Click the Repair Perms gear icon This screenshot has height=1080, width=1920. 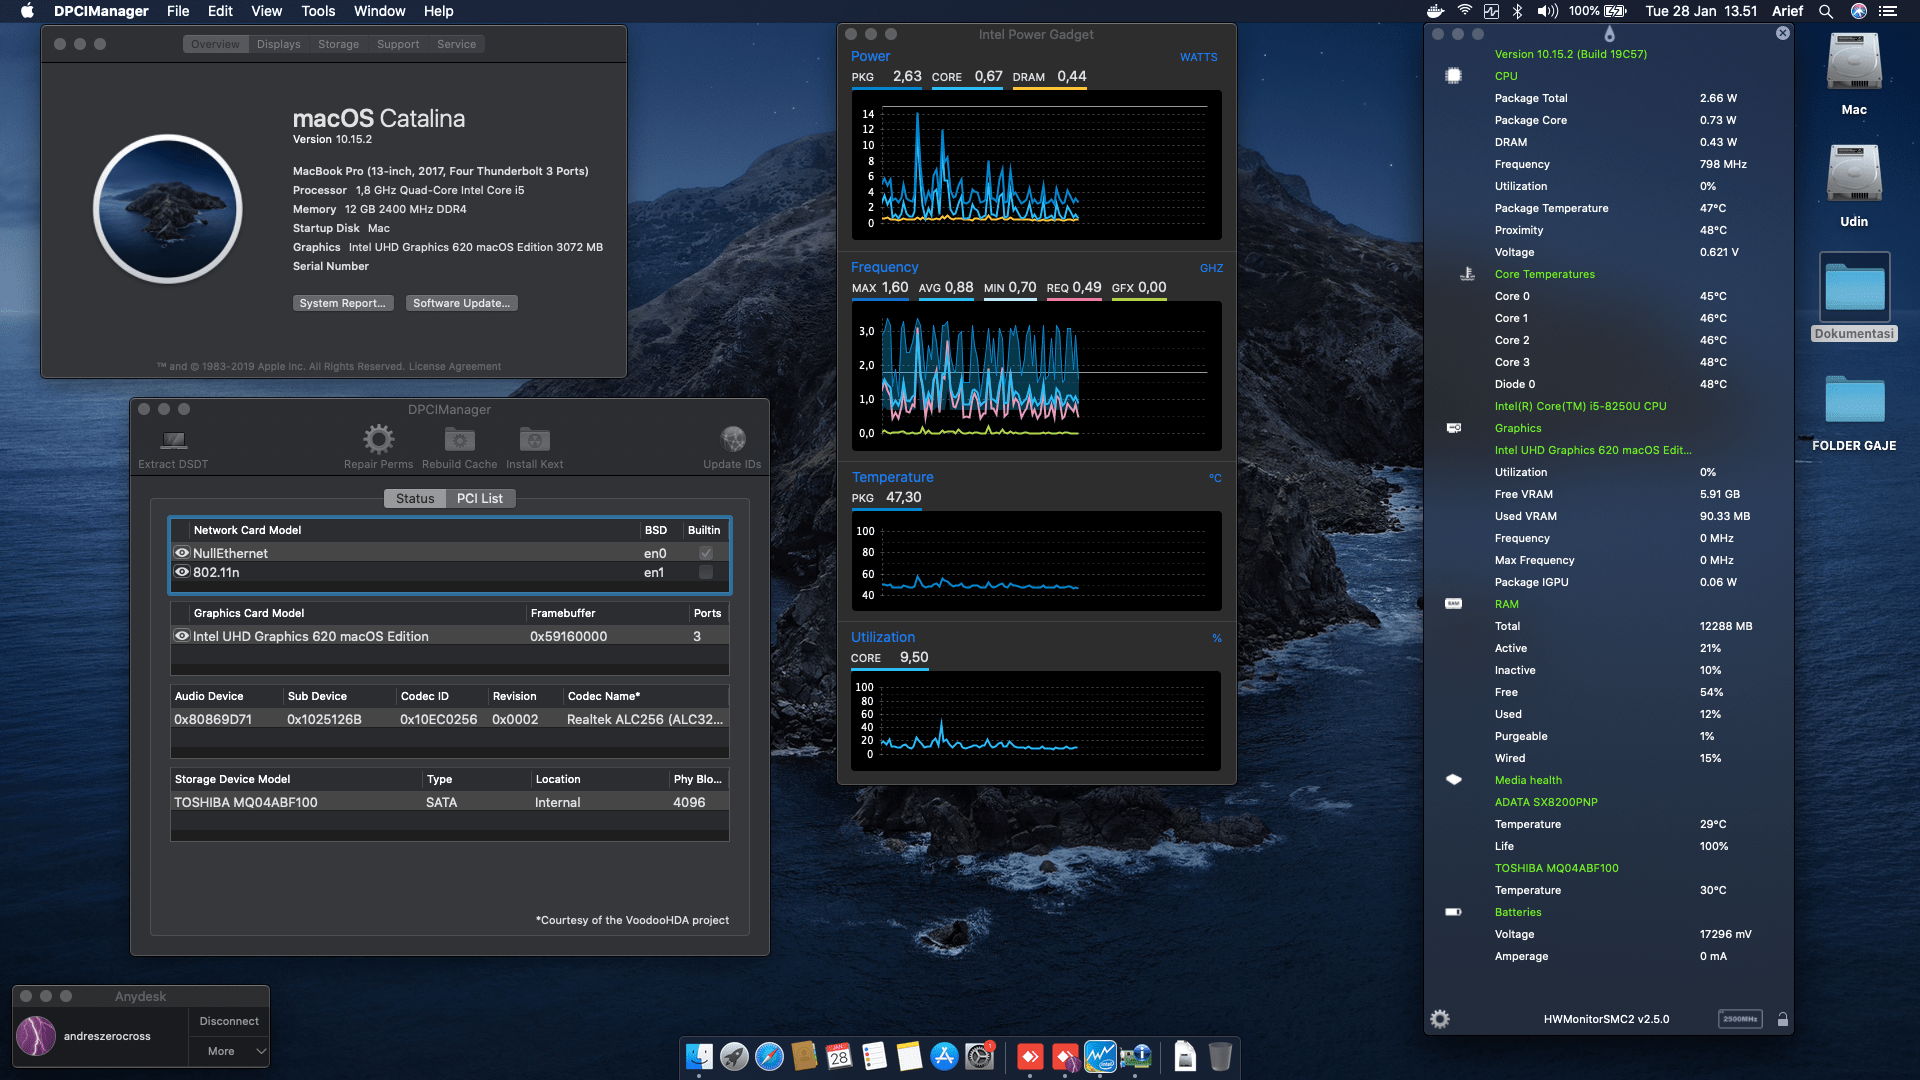tap(378, 439)
